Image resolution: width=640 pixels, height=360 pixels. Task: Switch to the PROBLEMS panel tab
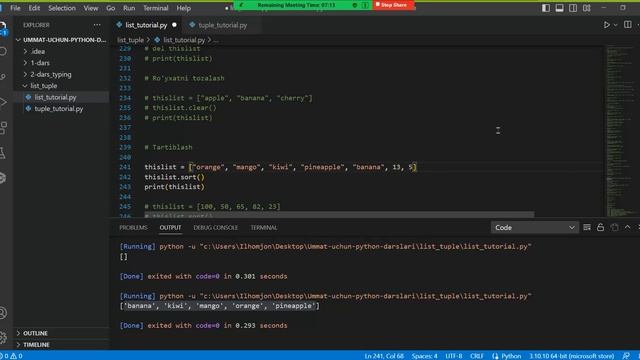tap(133, 227)
